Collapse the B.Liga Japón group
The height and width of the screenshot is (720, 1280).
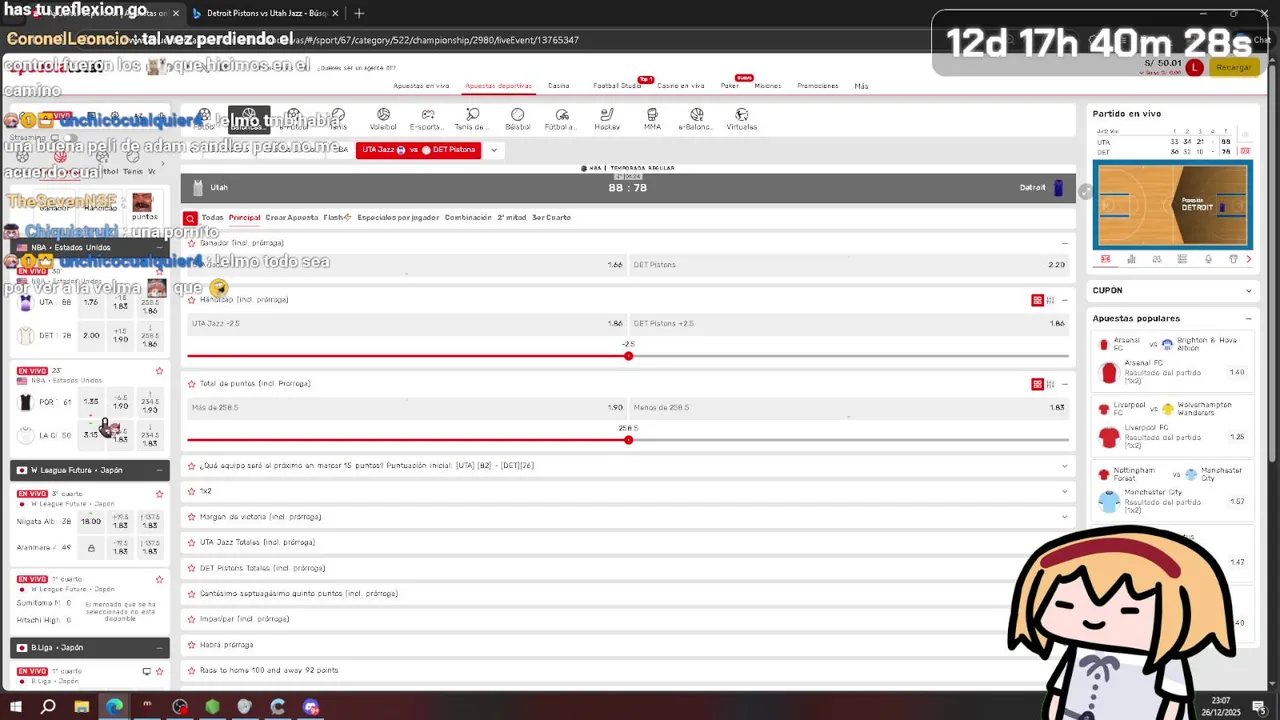(159, 648)
